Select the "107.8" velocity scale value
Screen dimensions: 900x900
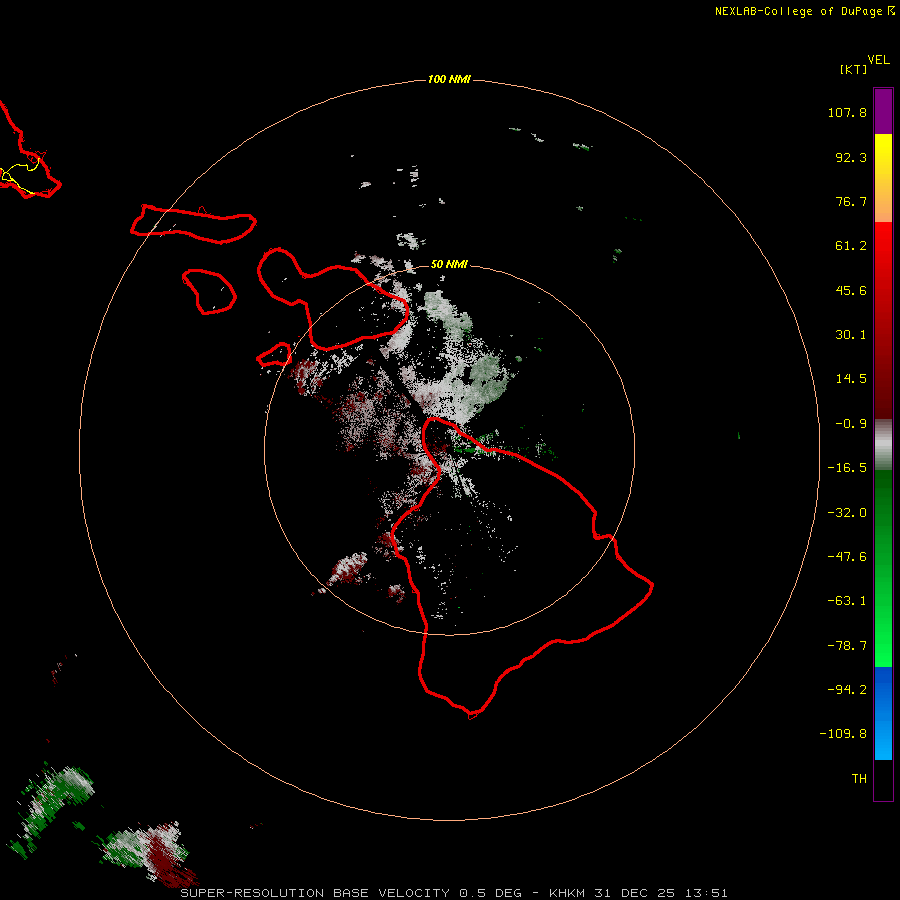(847, 112)
